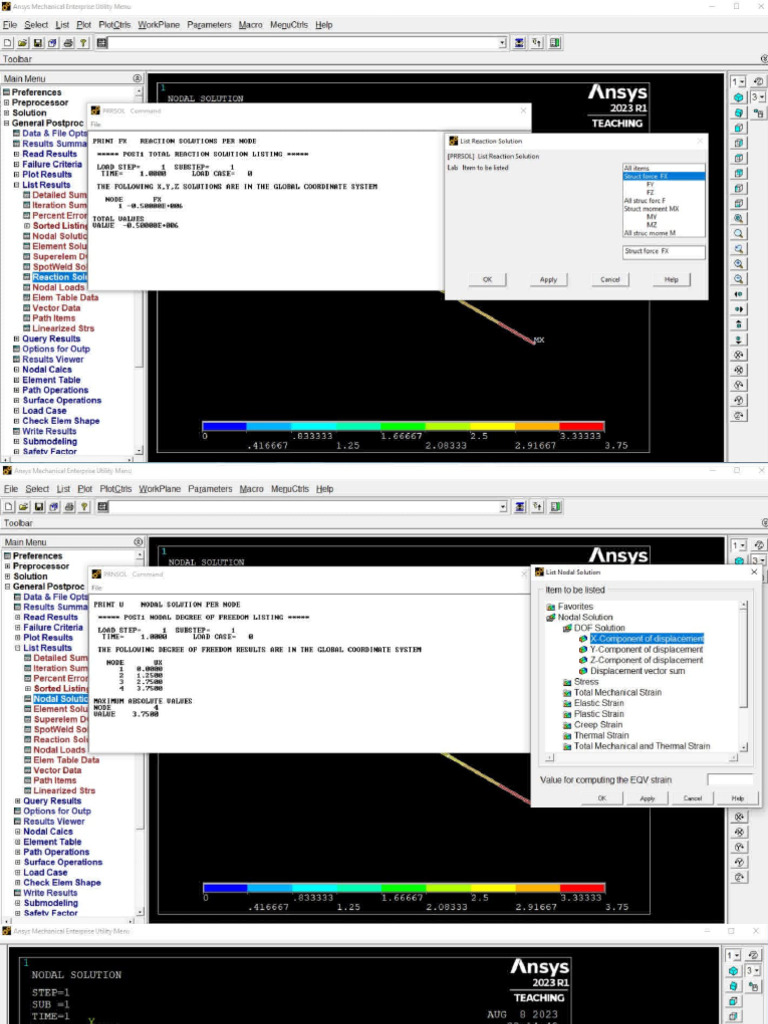This screenshot has width=768, height=1024.
Task: Click the EQV strain value input box
Action: click(729, 780)
